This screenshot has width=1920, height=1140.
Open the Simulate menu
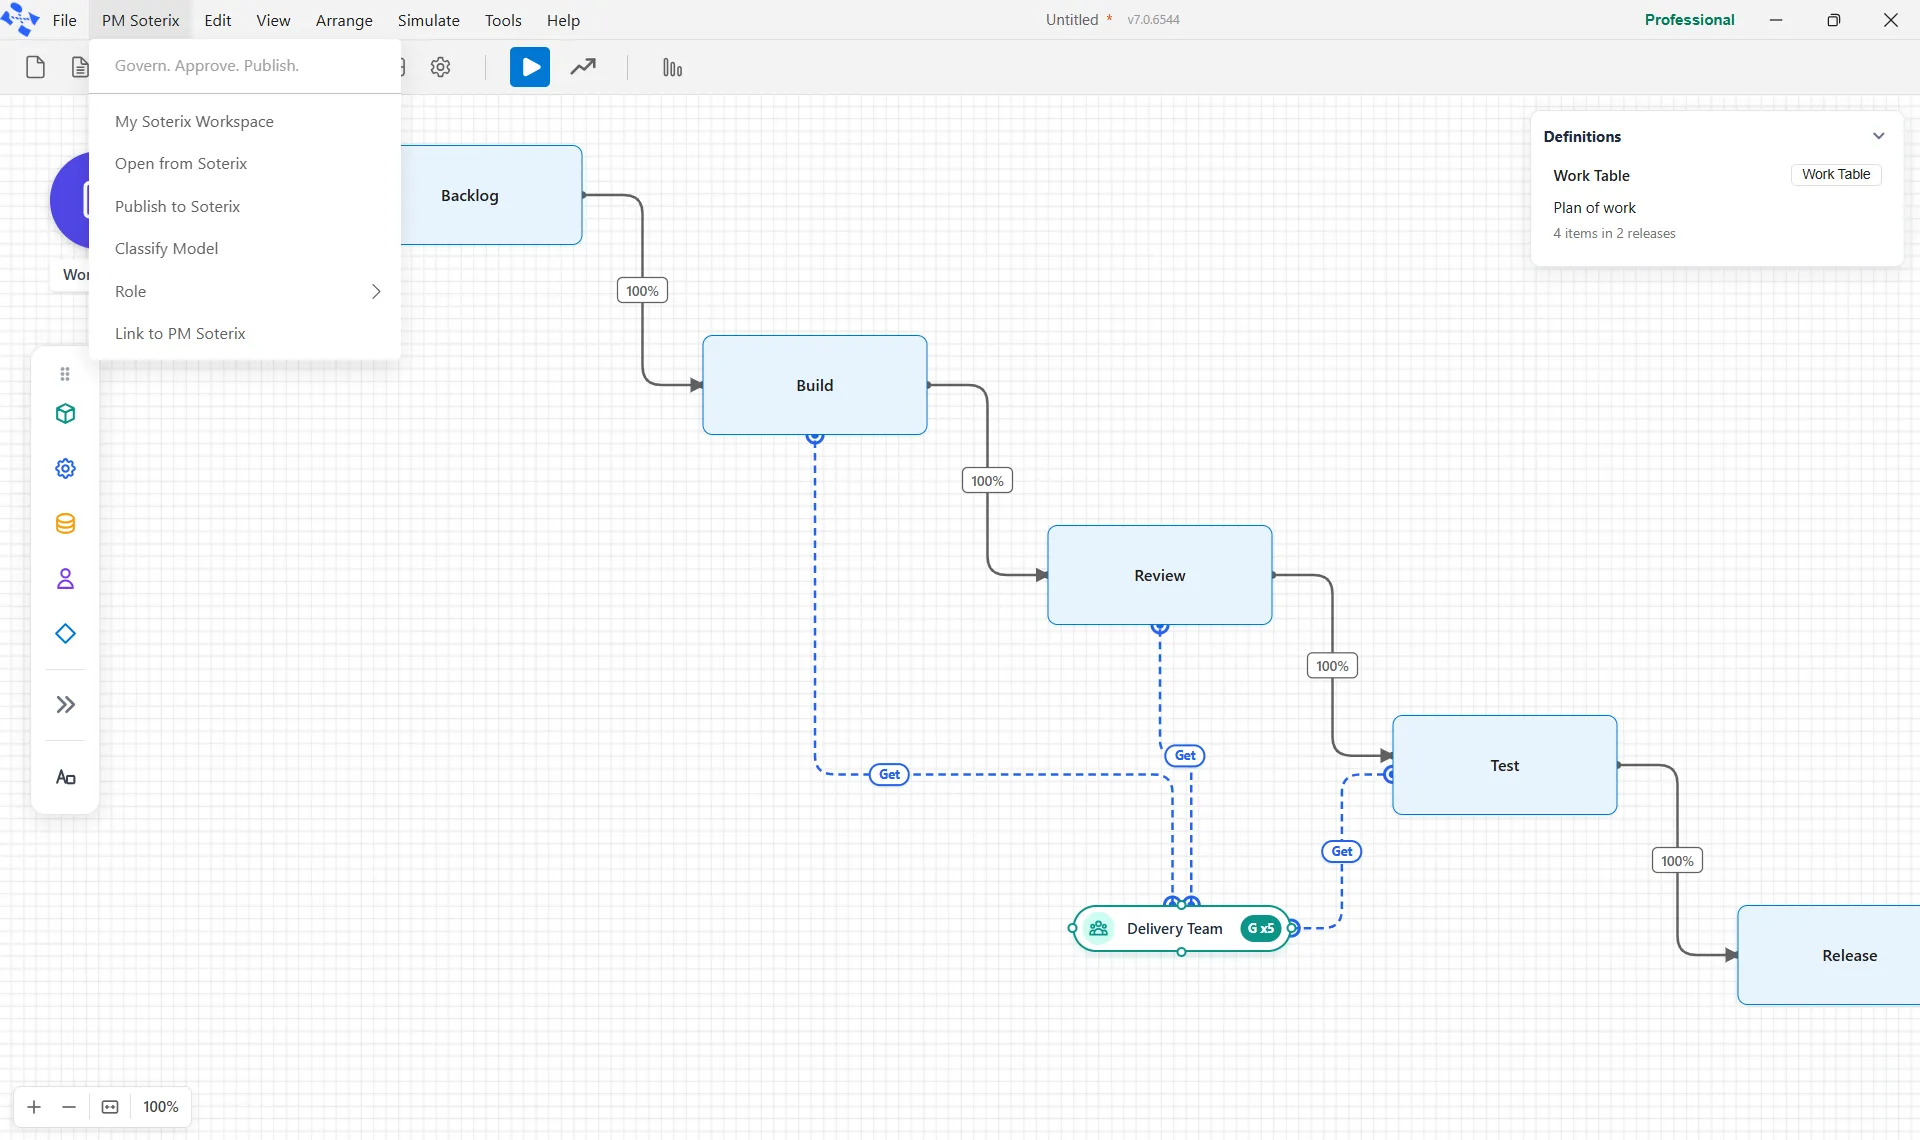[428, 20]
